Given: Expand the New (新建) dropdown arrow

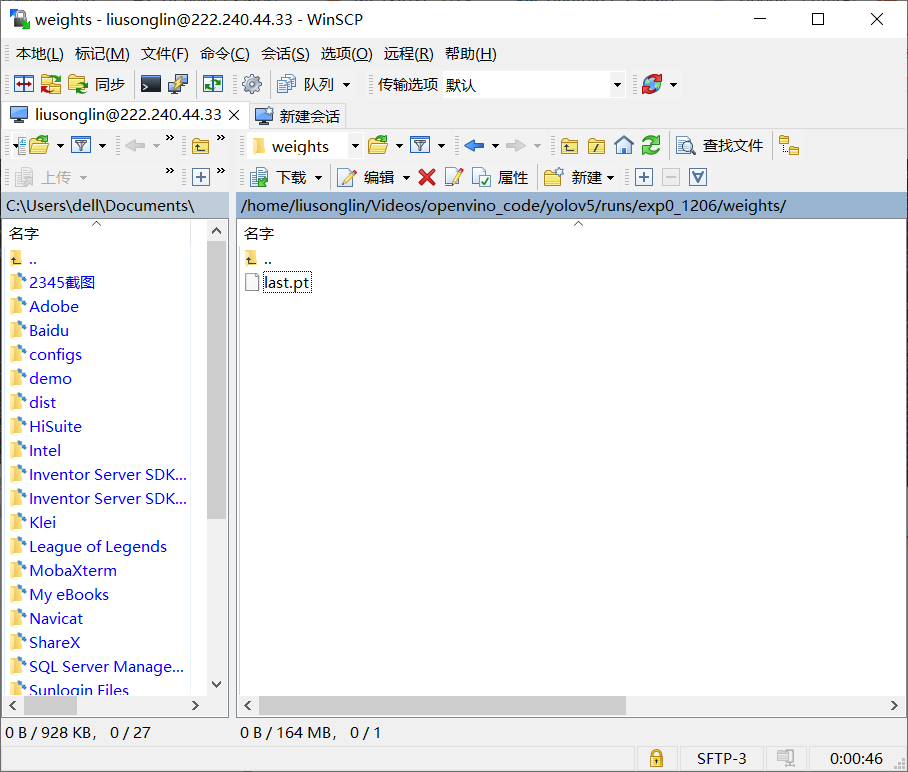Looking at the screenshot, I should coord(610,177).
